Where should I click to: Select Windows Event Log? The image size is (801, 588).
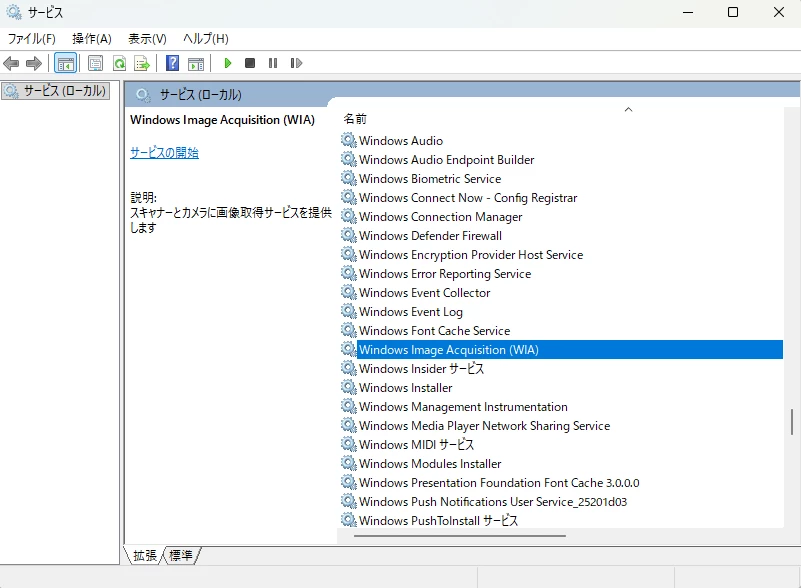(x=411, y=312)
